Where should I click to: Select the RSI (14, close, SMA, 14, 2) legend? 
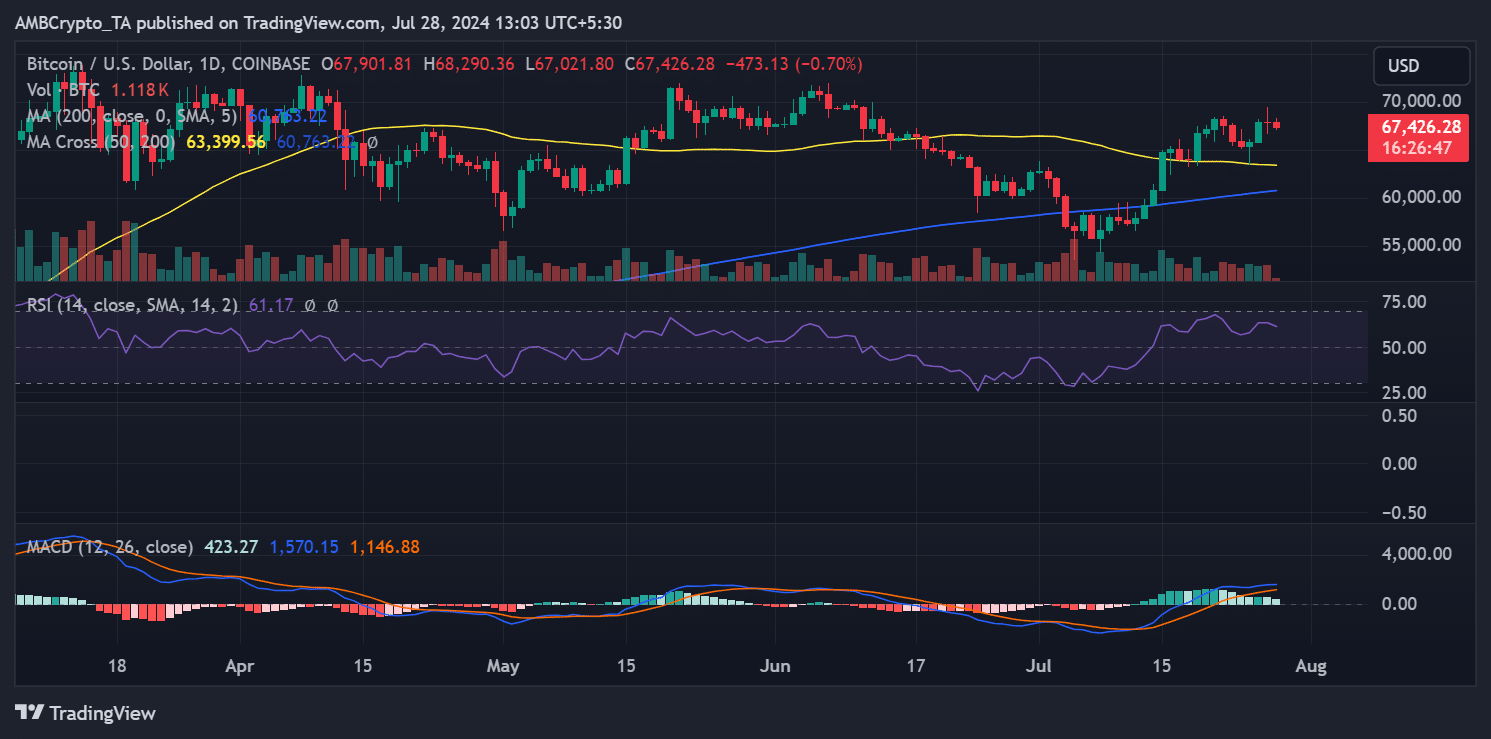click(132, 305)
